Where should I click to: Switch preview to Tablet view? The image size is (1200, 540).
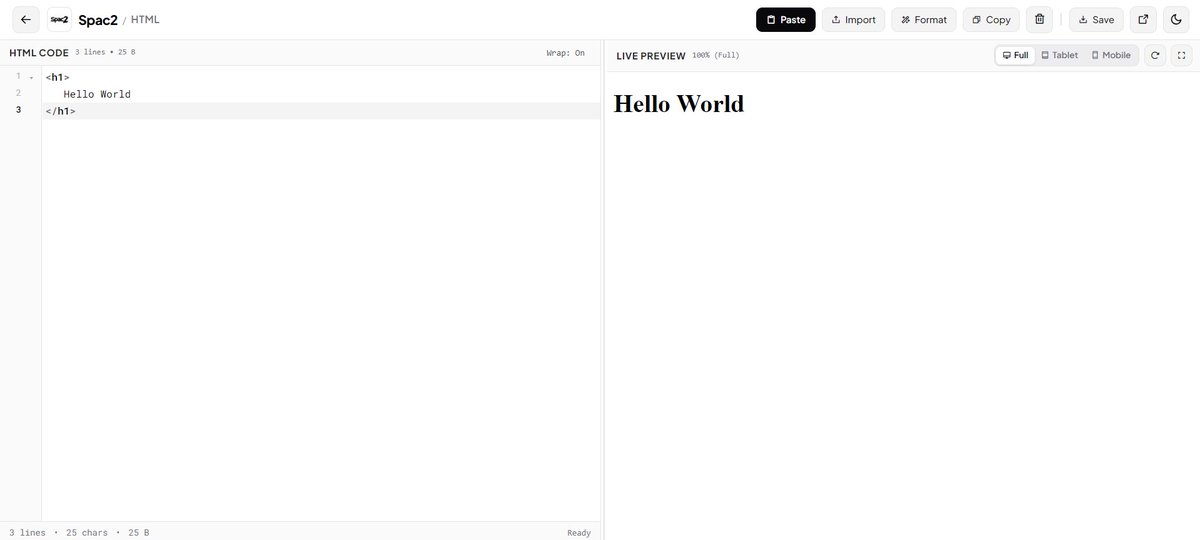(1059, 55)
